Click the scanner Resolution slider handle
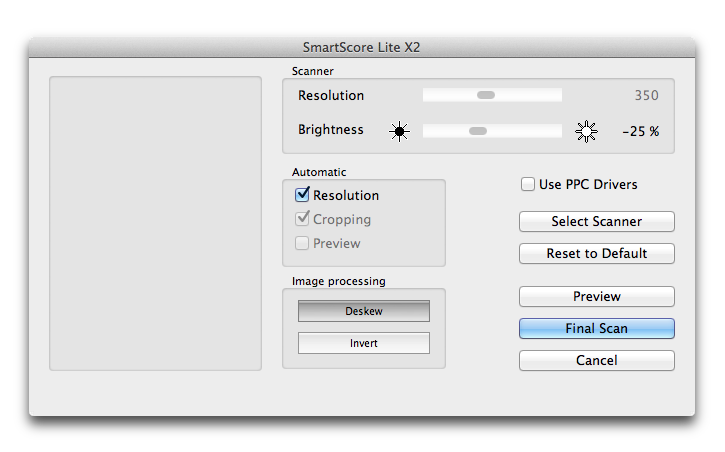The width and height of the screenshot is (725, 452). [x=486, y=95]
